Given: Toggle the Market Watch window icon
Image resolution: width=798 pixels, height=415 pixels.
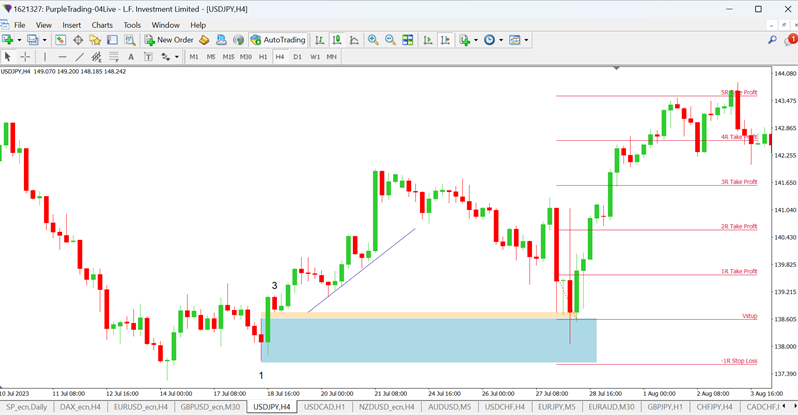Looking at the screenshot, I should coord(61,40).
